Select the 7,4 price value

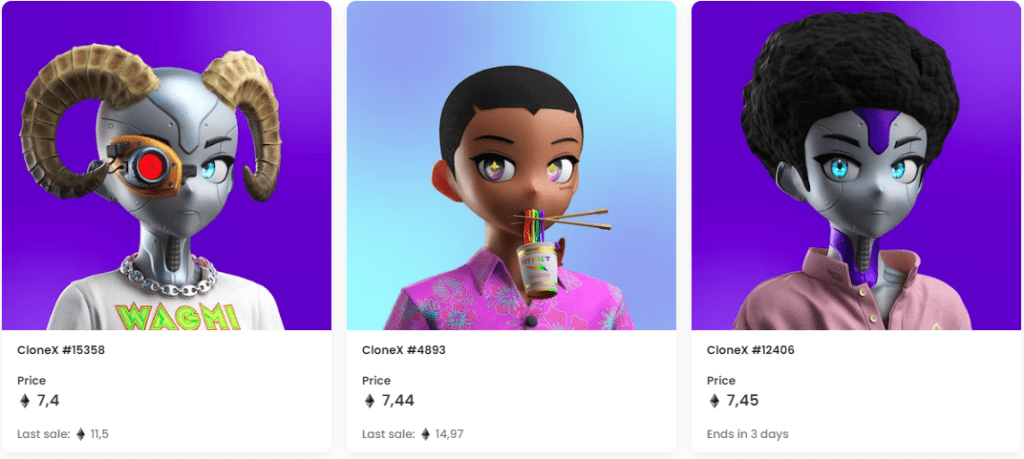click(x=48, y=400)
